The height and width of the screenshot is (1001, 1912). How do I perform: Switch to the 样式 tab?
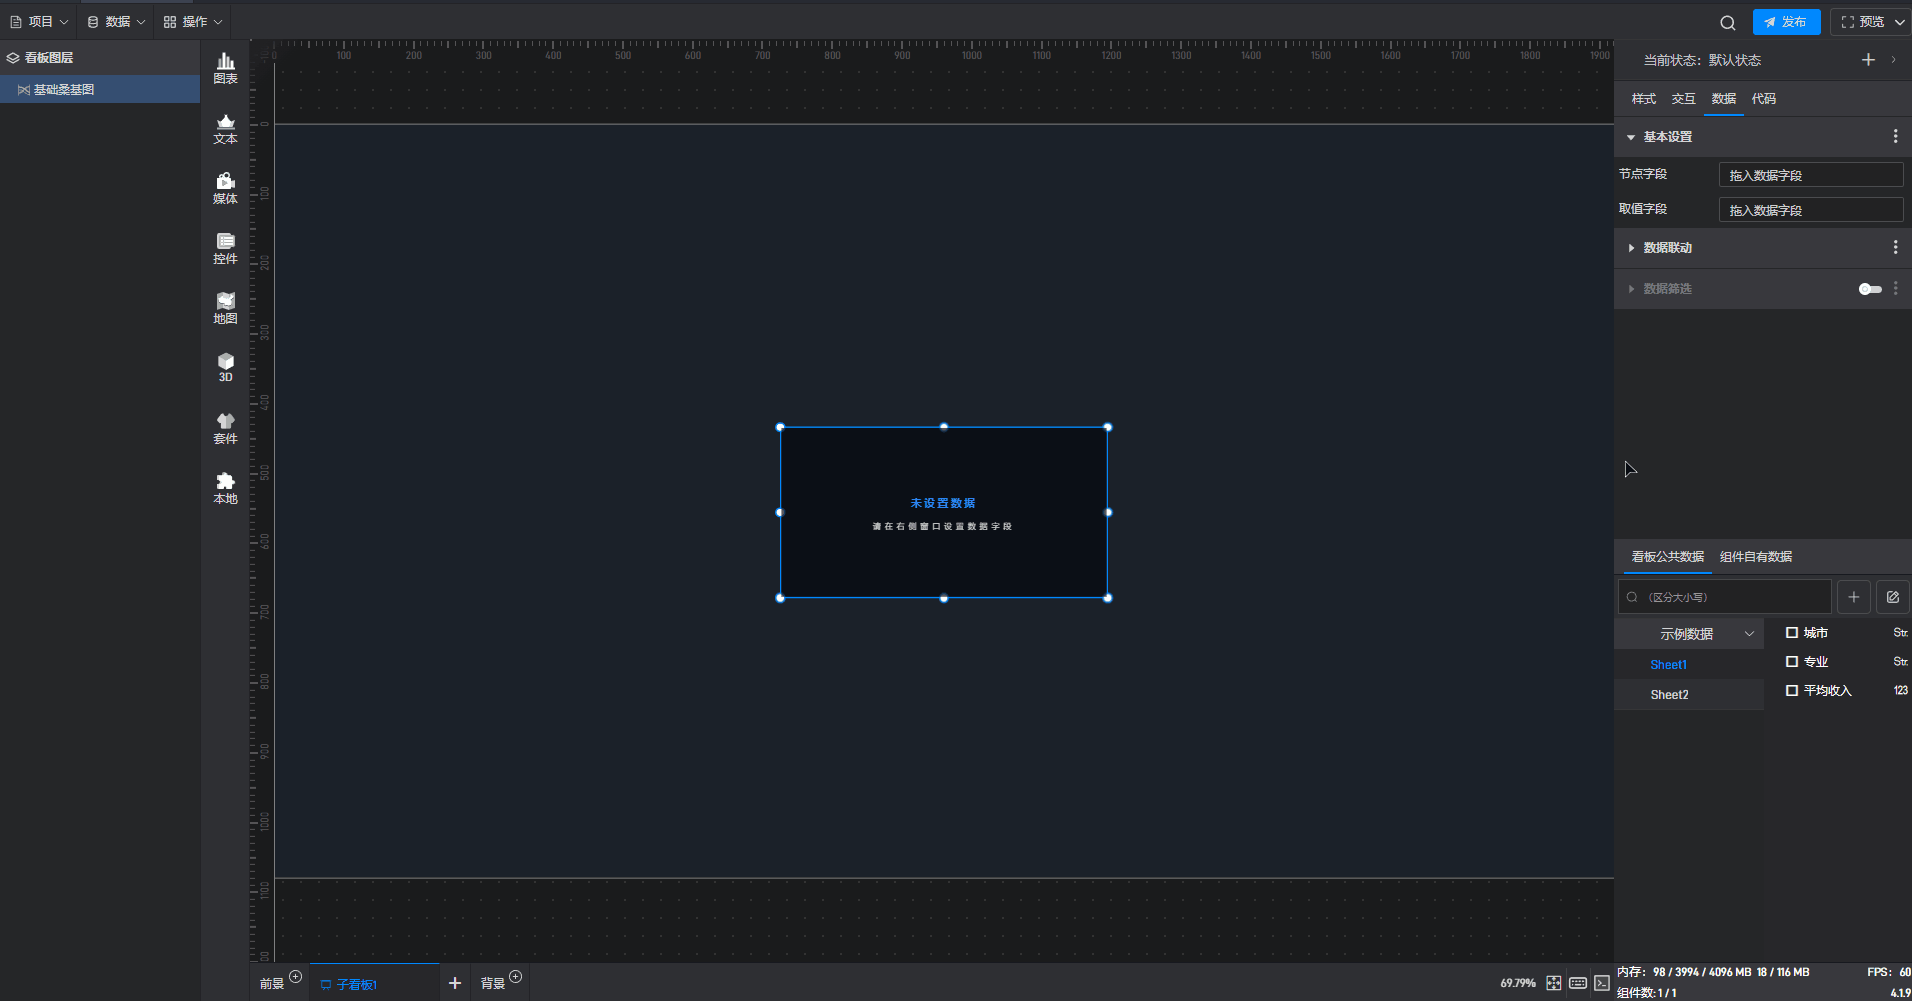point(1643,99)
